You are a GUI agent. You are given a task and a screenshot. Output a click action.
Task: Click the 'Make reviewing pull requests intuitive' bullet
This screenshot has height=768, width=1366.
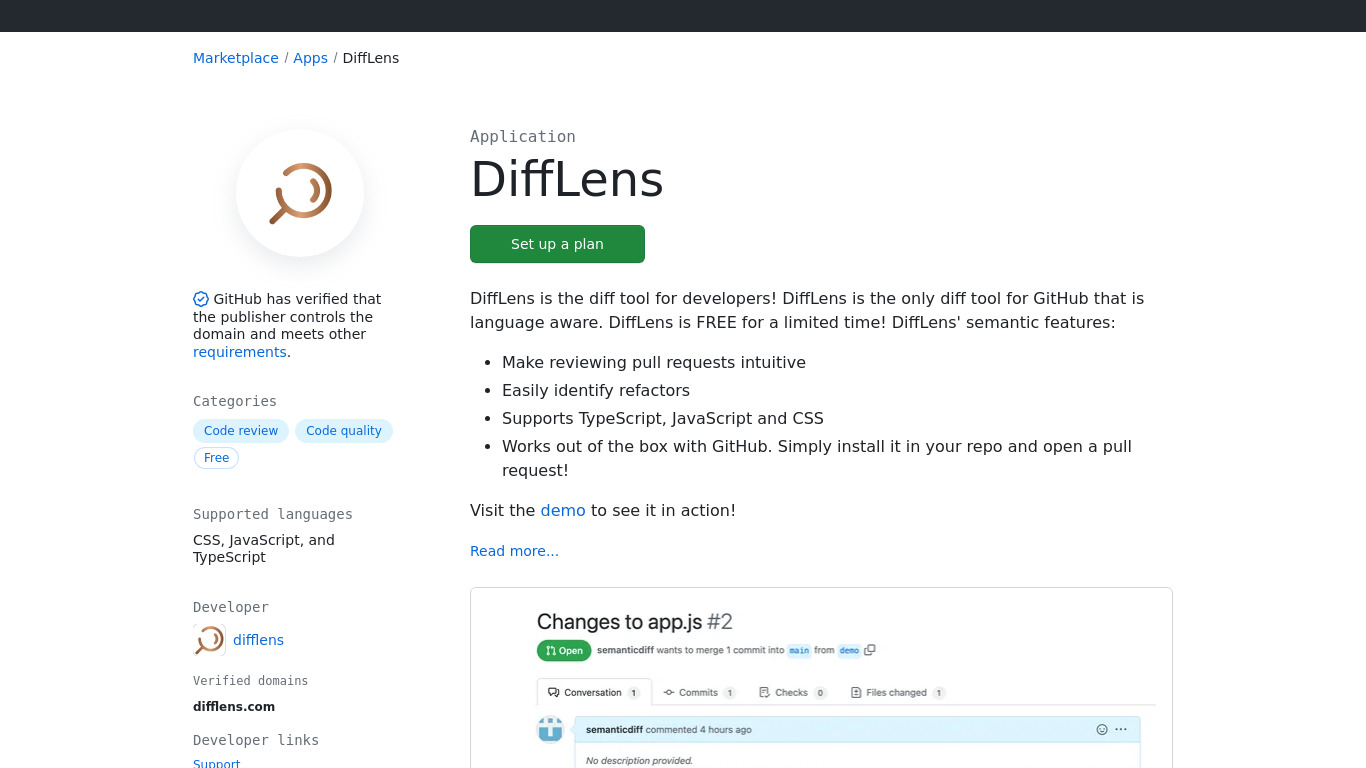tap(654, 362)
